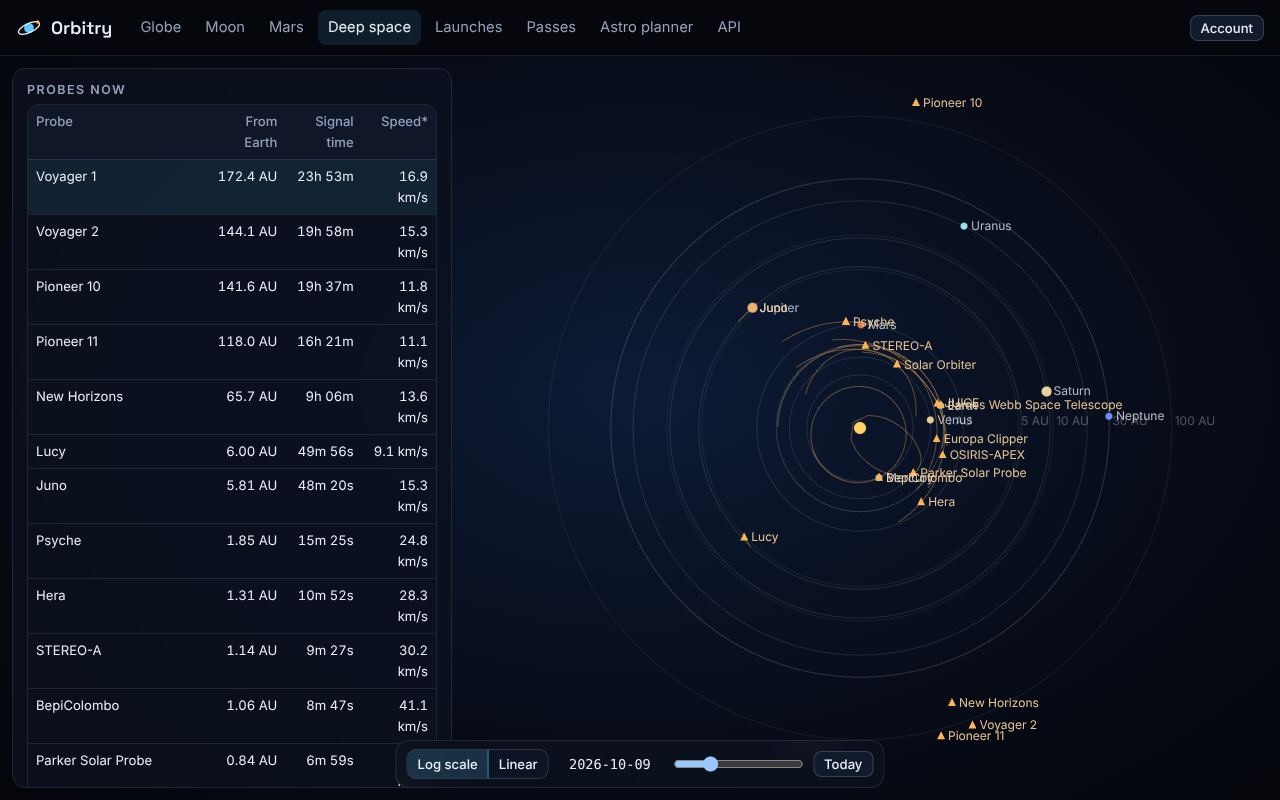Screen dimensions: 1280x800
Task: Select the Juno table row
Action: (232, 496)
